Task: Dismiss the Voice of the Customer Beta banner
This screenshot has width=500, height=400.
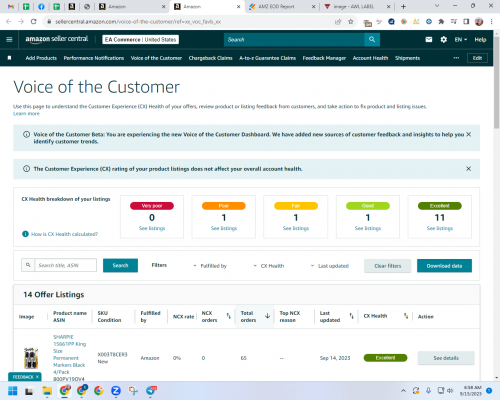Action: pyautogui.click(x=468, y=134)
